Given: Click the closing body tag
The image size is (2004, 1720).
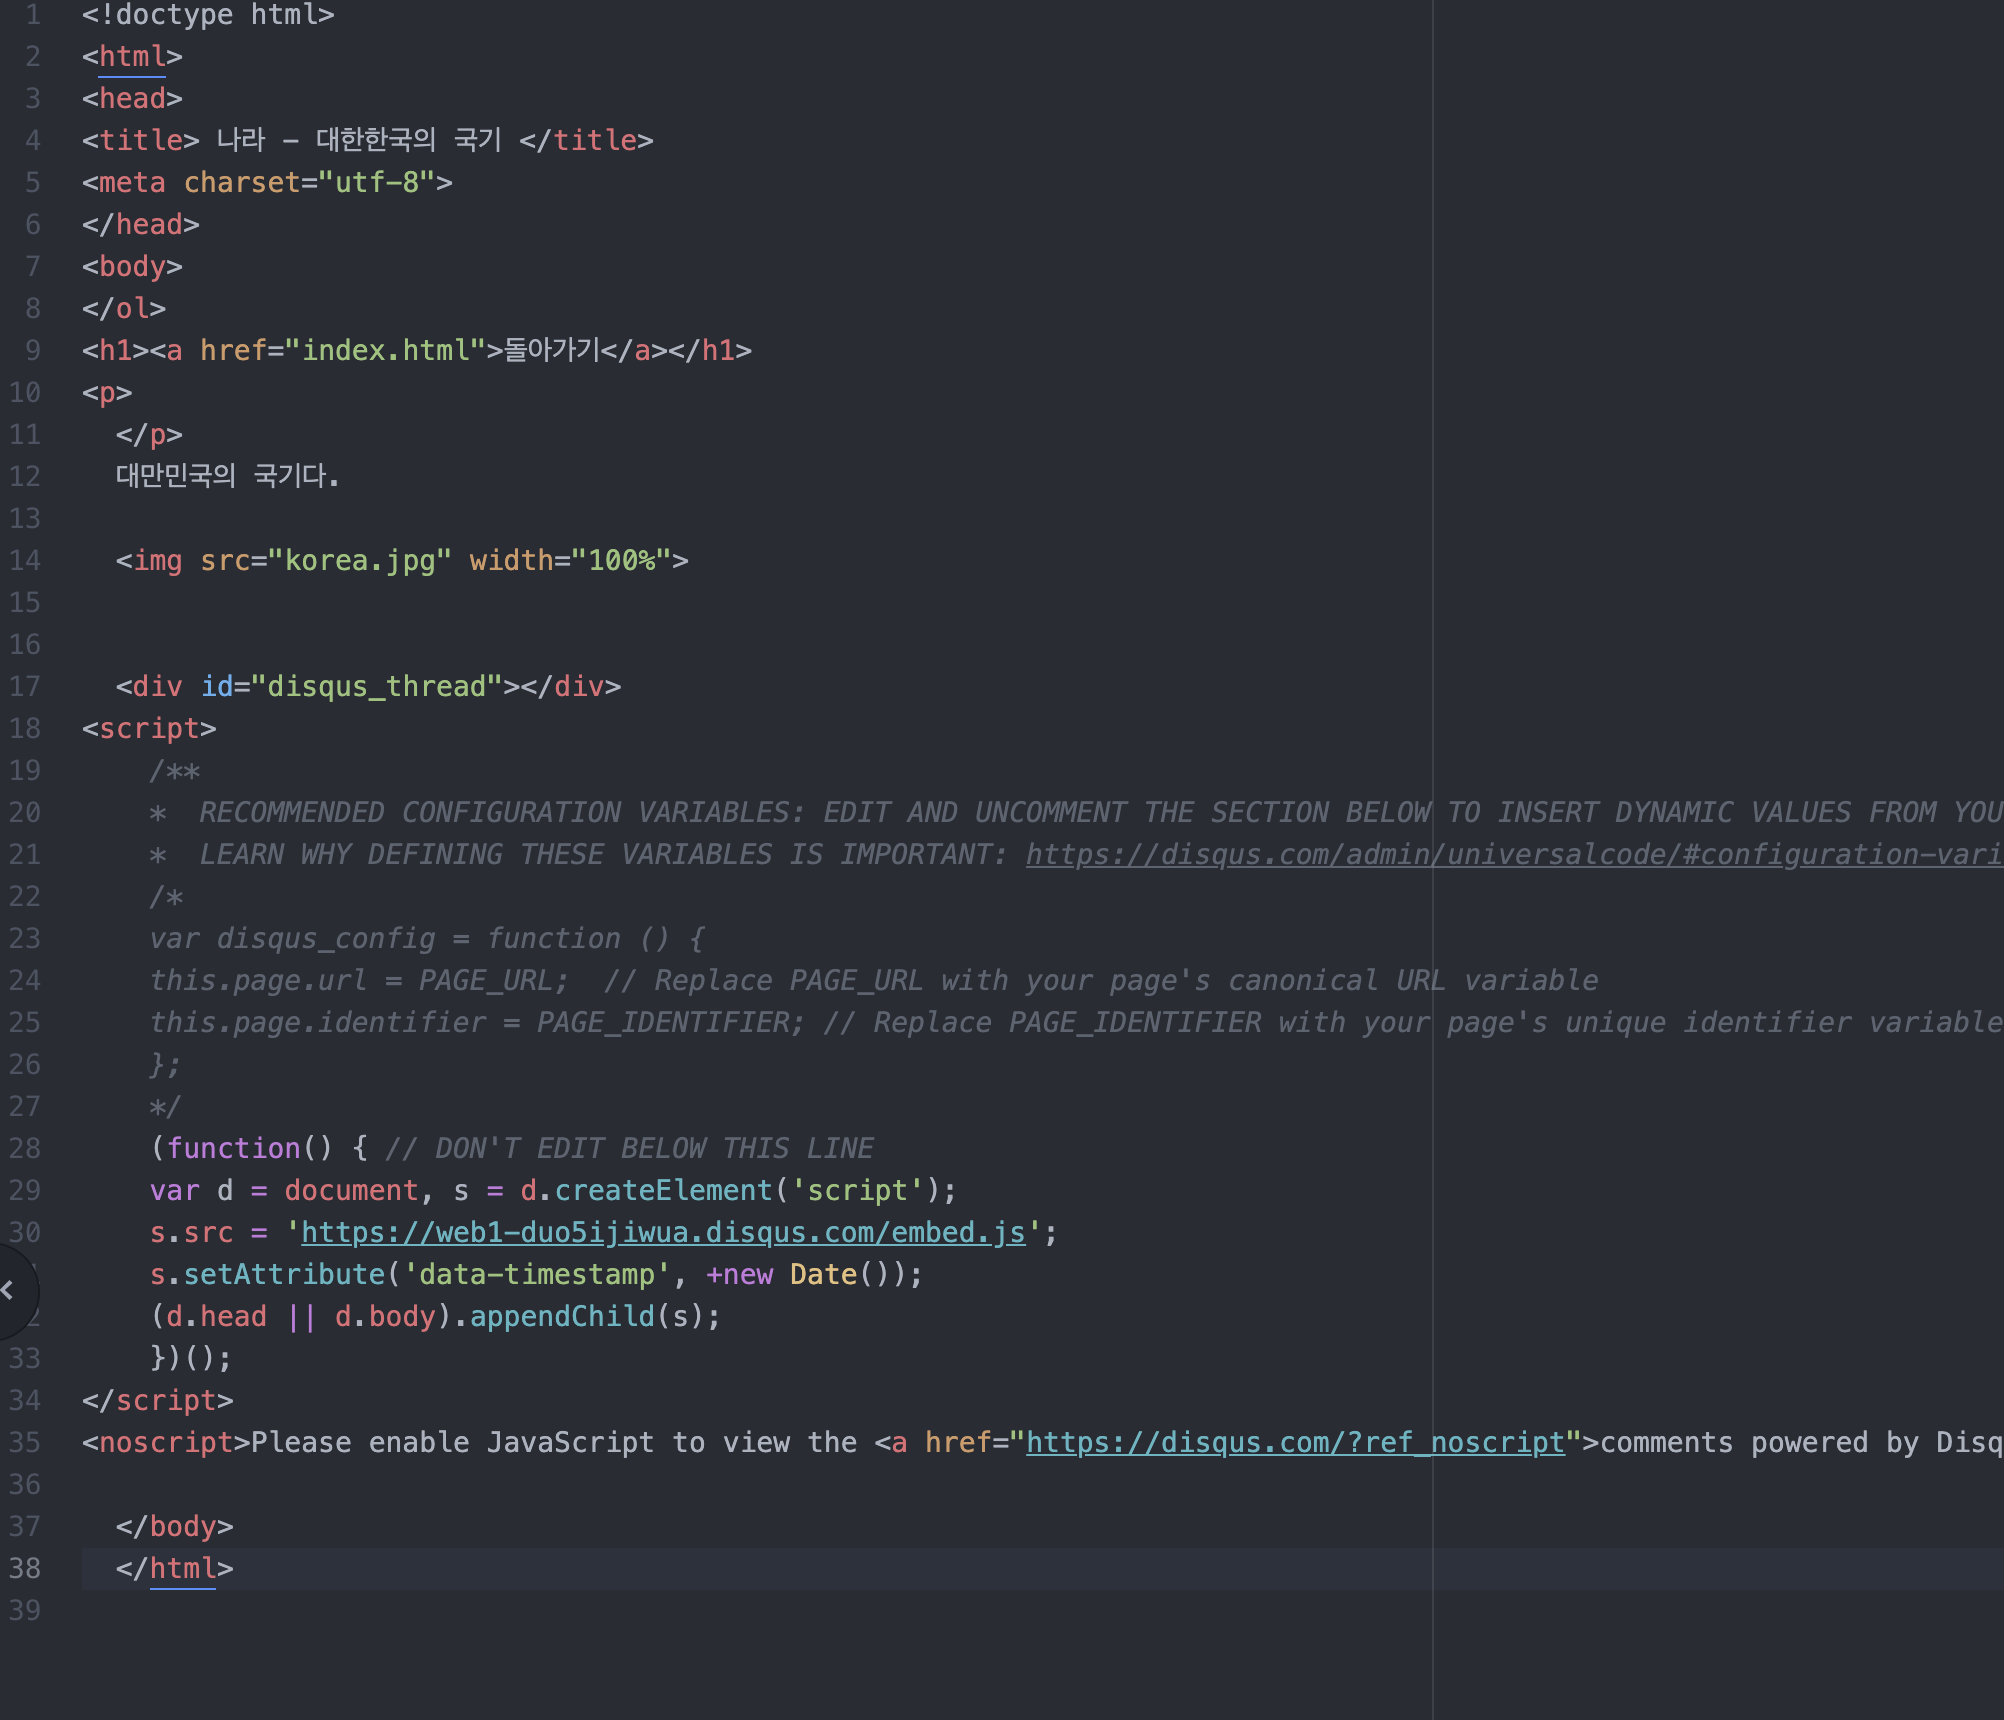Looking at the screenshot, I should pos(174,1526).
